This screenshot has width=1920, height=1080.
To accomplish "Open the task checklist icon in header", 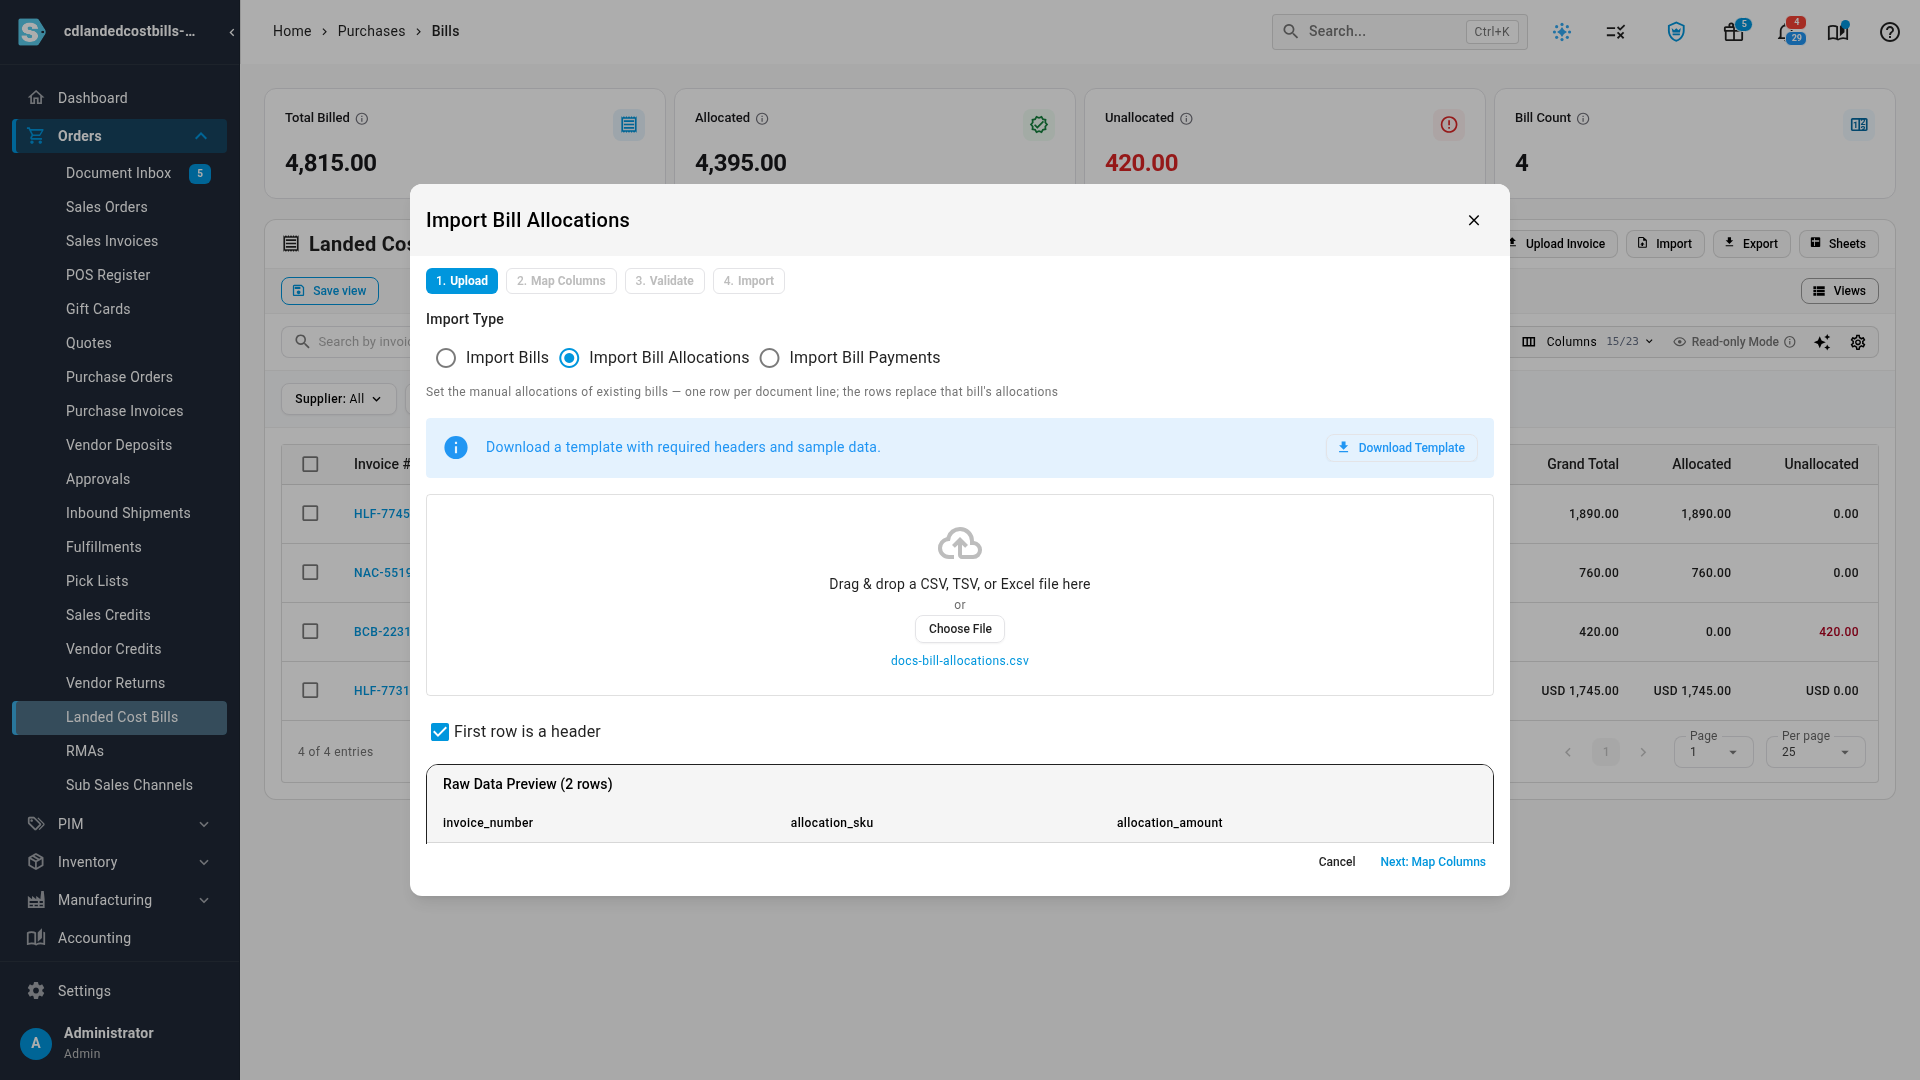I will (1616, 32).
